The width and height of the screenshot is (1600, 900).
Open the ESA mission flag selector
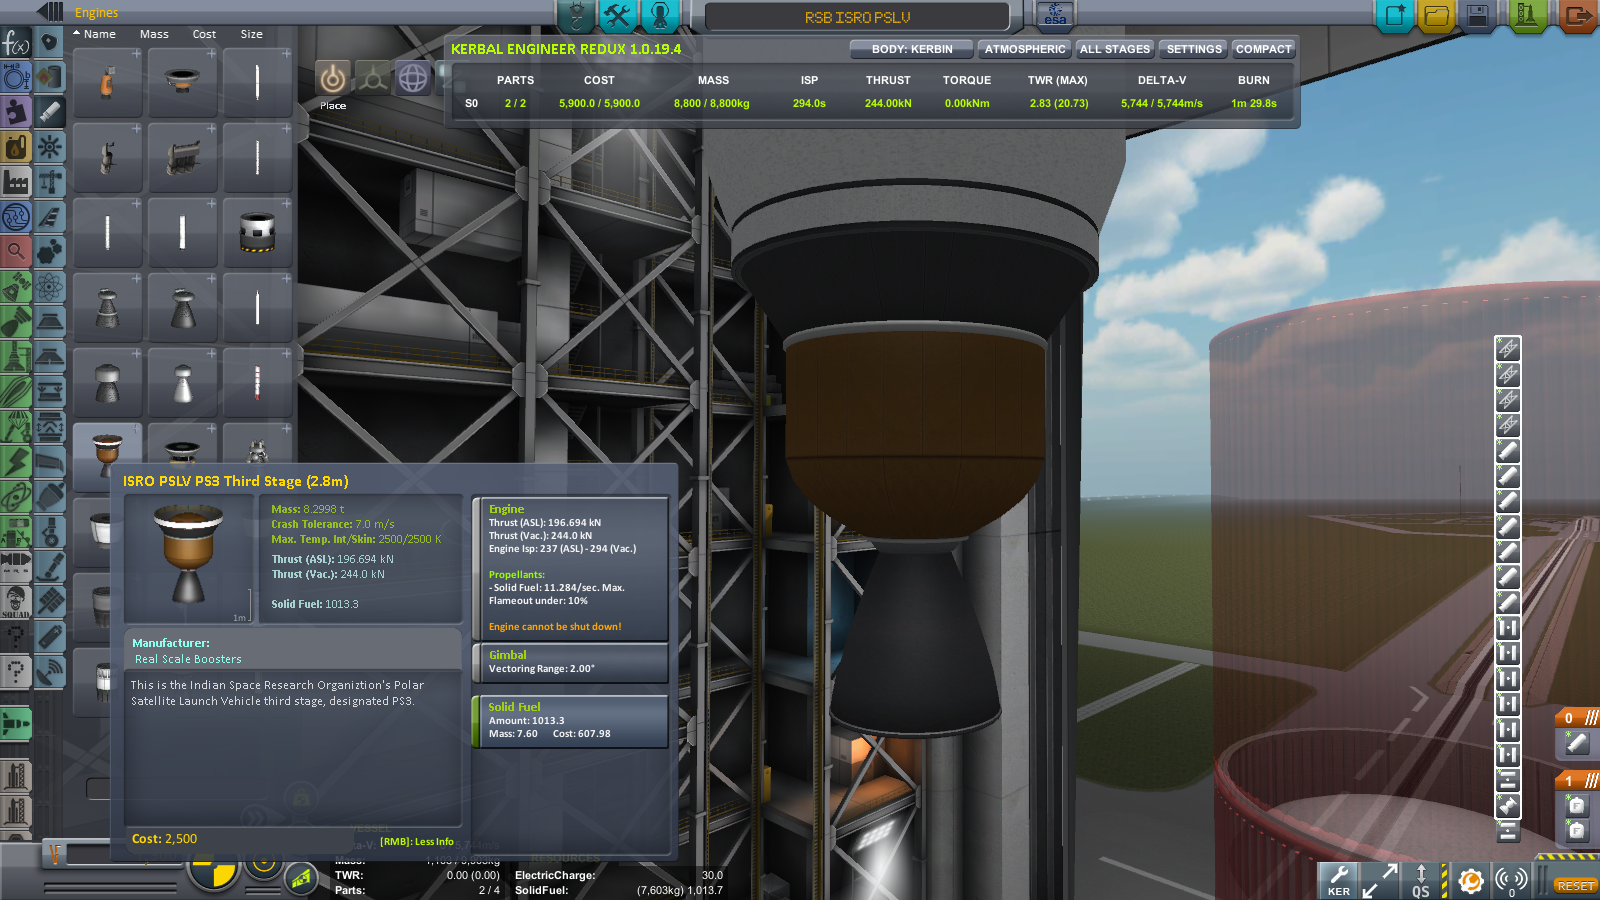1055,15
